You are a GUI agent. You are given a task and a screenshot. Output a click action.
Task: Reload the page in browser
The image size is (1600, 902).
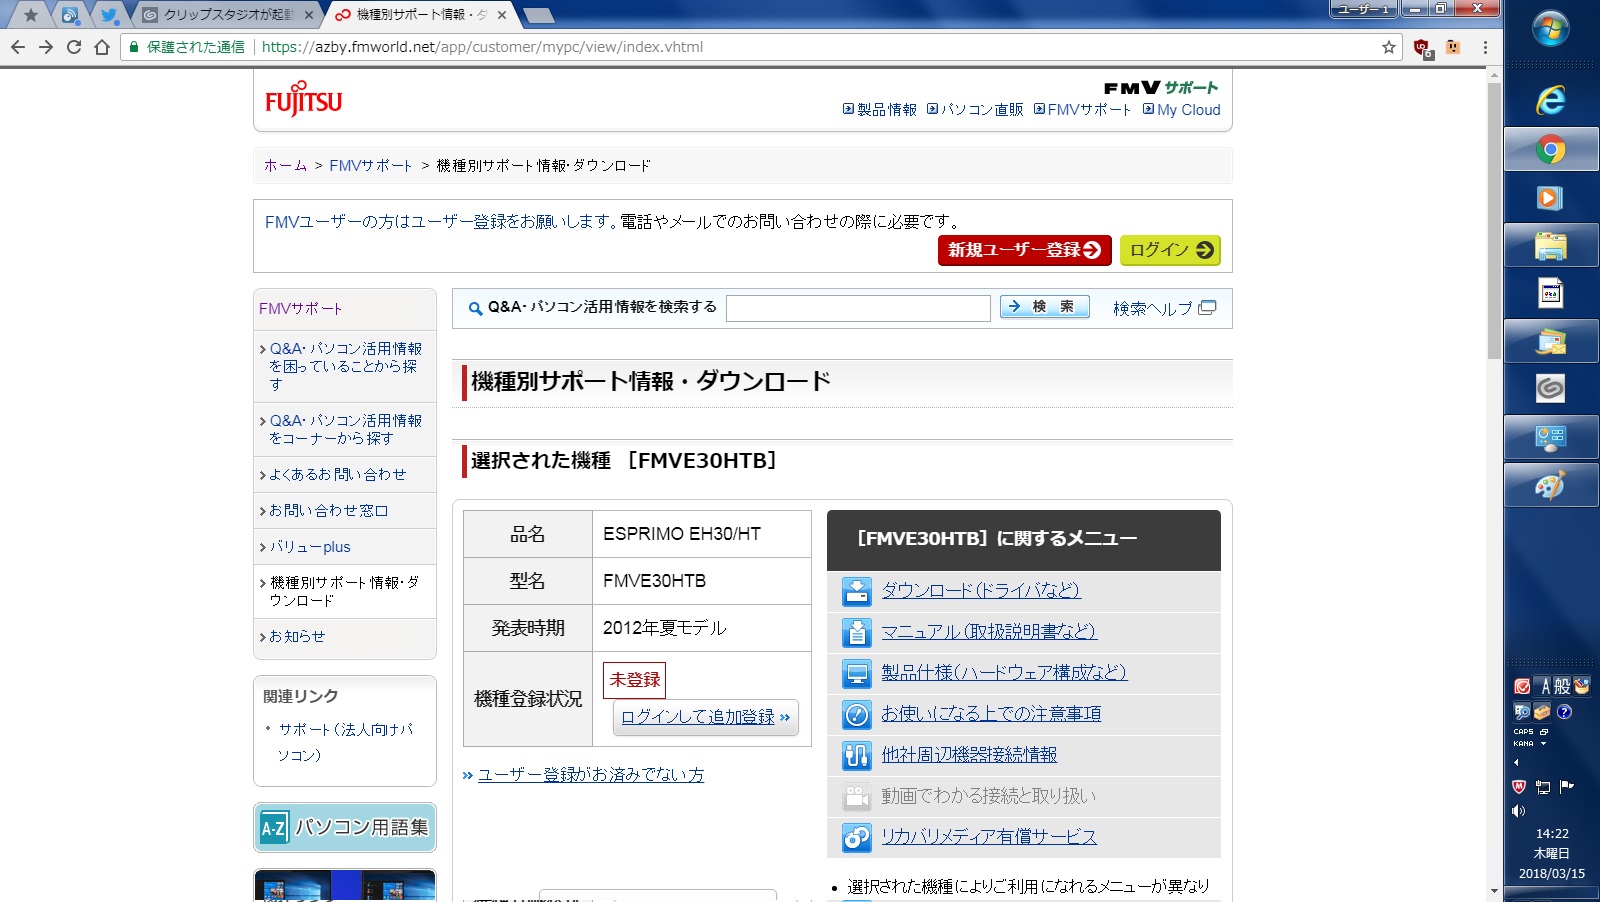pos(74,47)
